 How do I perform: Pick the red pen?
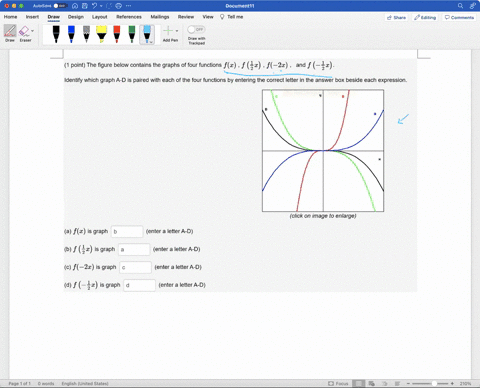tap(117, 34)
